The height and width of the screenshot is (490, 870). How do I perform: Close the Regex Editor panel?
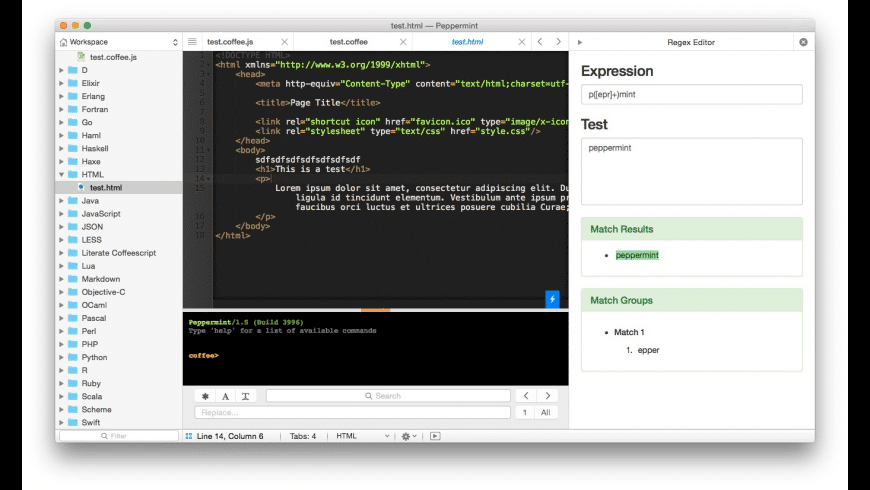[803, 42]
